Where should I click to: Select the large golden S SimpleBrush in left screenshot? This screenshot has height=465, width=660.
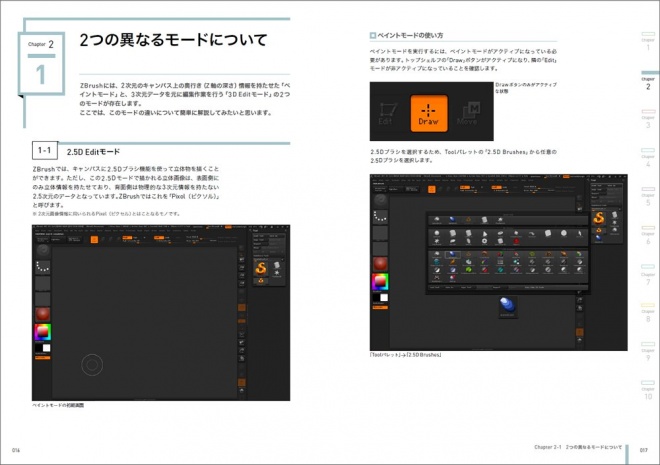coord(261,268)
